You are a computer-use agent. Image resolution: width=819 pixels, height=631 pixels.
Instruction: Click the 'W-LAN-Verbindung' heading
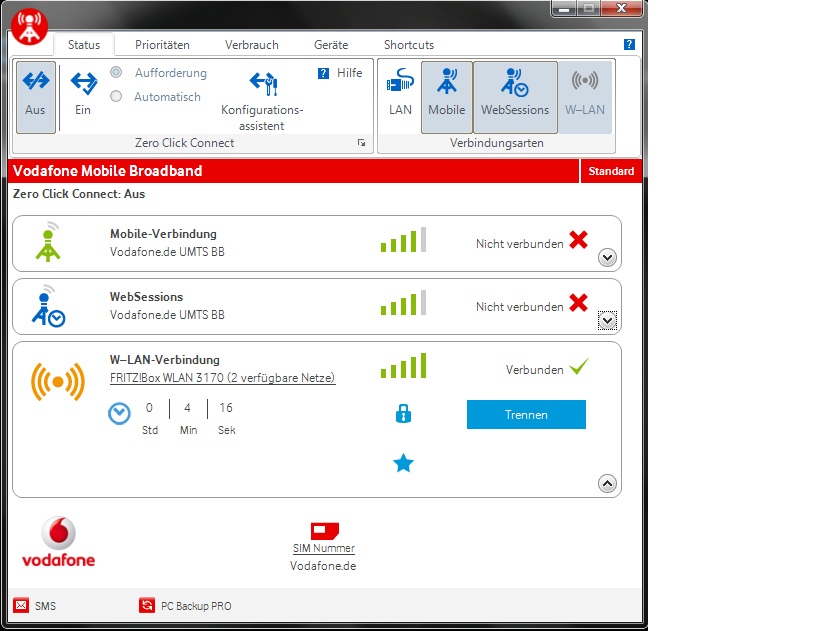pyautogui.click(x=165, y=360)
